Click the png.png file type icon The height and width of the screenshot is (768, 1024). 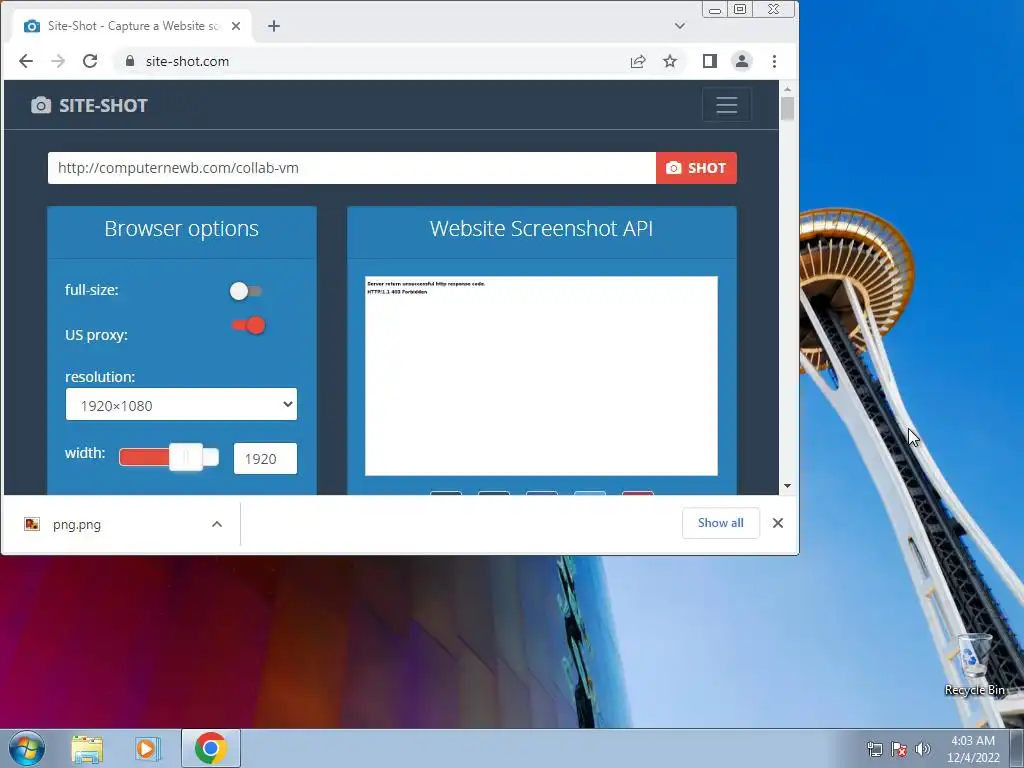[x=32, y=524]
